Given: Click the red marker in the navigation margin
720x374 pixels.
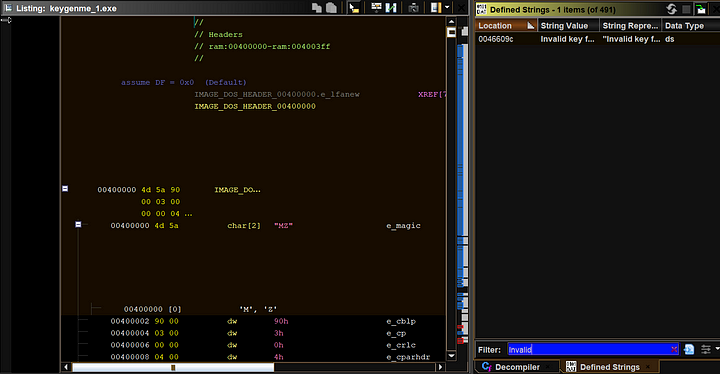Looking at the screenshot, I should tap(461, 340).
